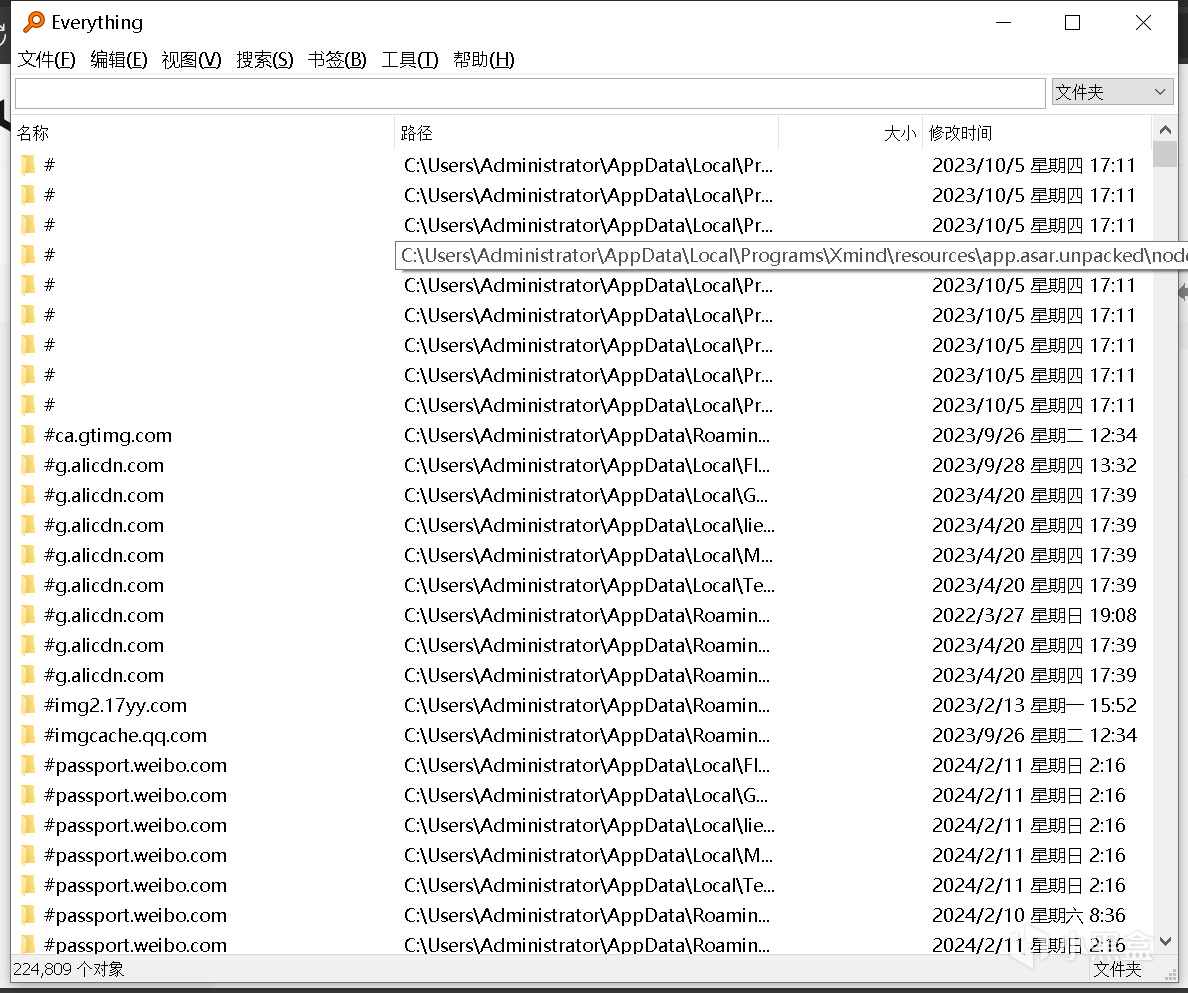The width and height of the screenshot is (1188, 993).
Task: Click the date 2024/2/10 星期六 8:36
Action: click(x=1029, y=915)
